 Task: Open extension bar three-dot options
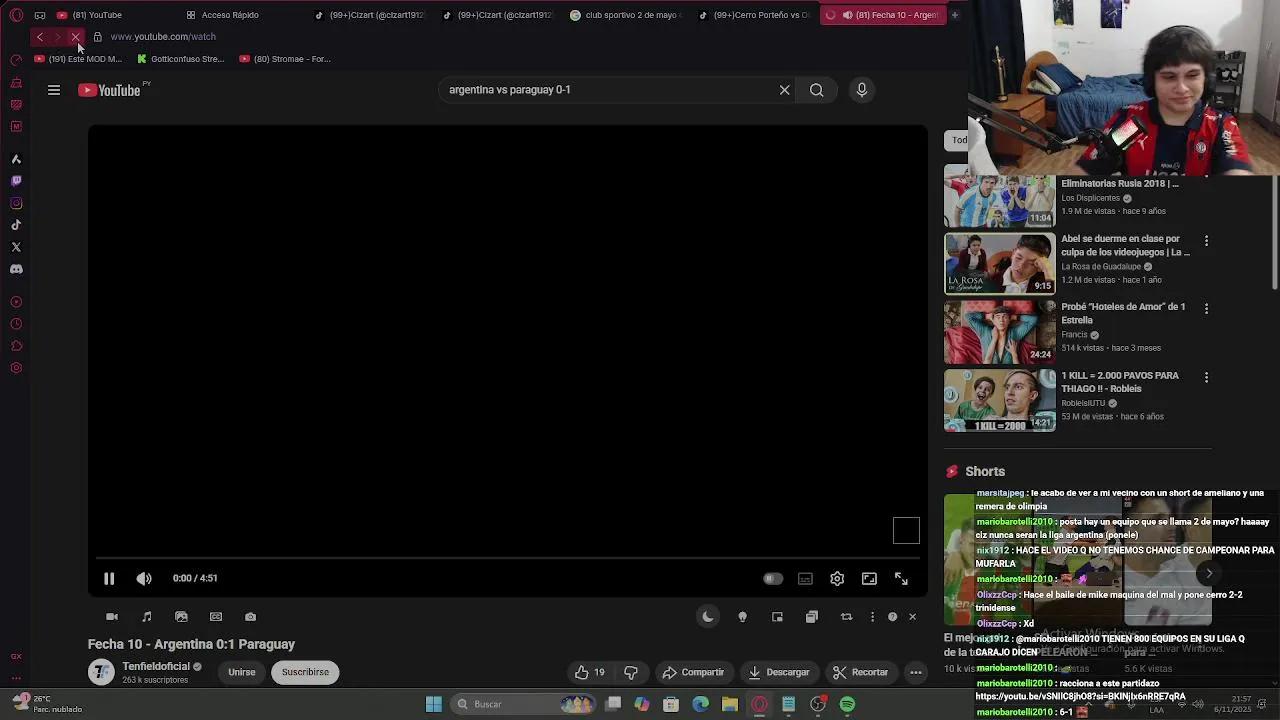[872, 617]
